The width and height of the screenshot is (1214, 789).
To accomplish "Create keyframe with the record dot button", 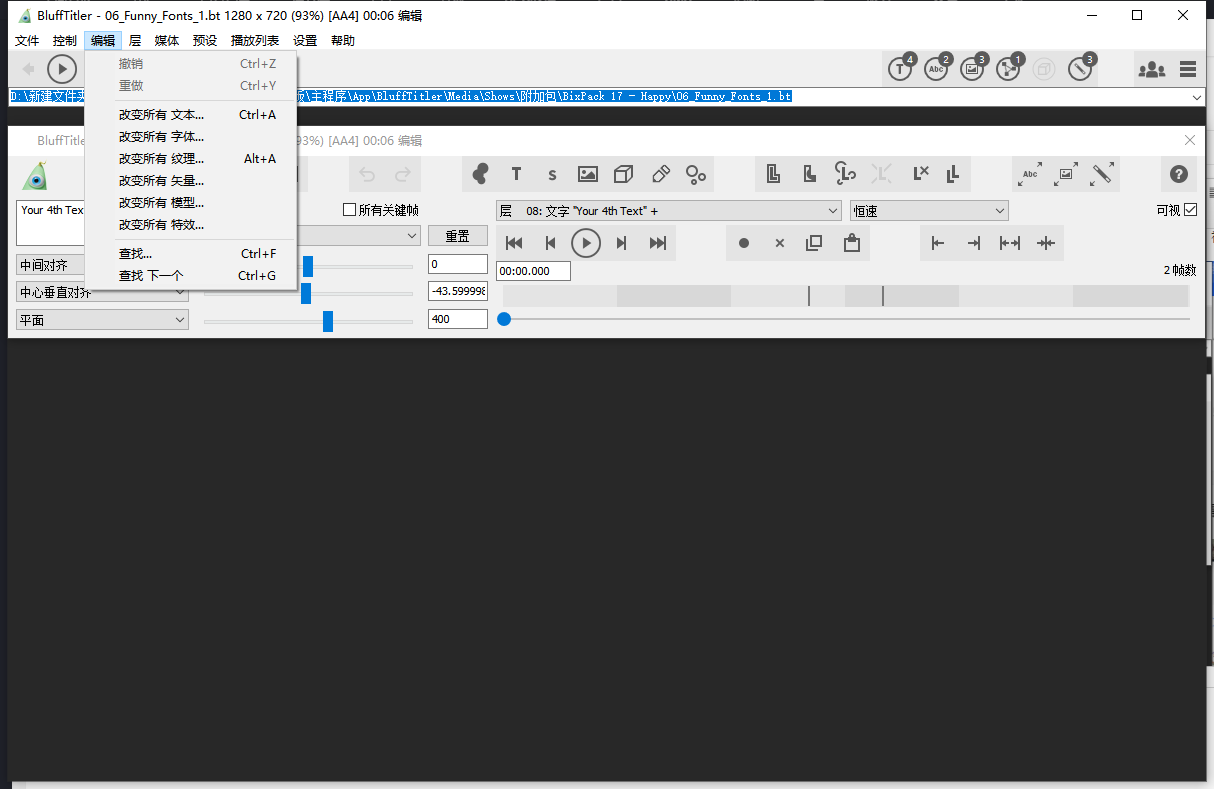I will tap(744, 243).
